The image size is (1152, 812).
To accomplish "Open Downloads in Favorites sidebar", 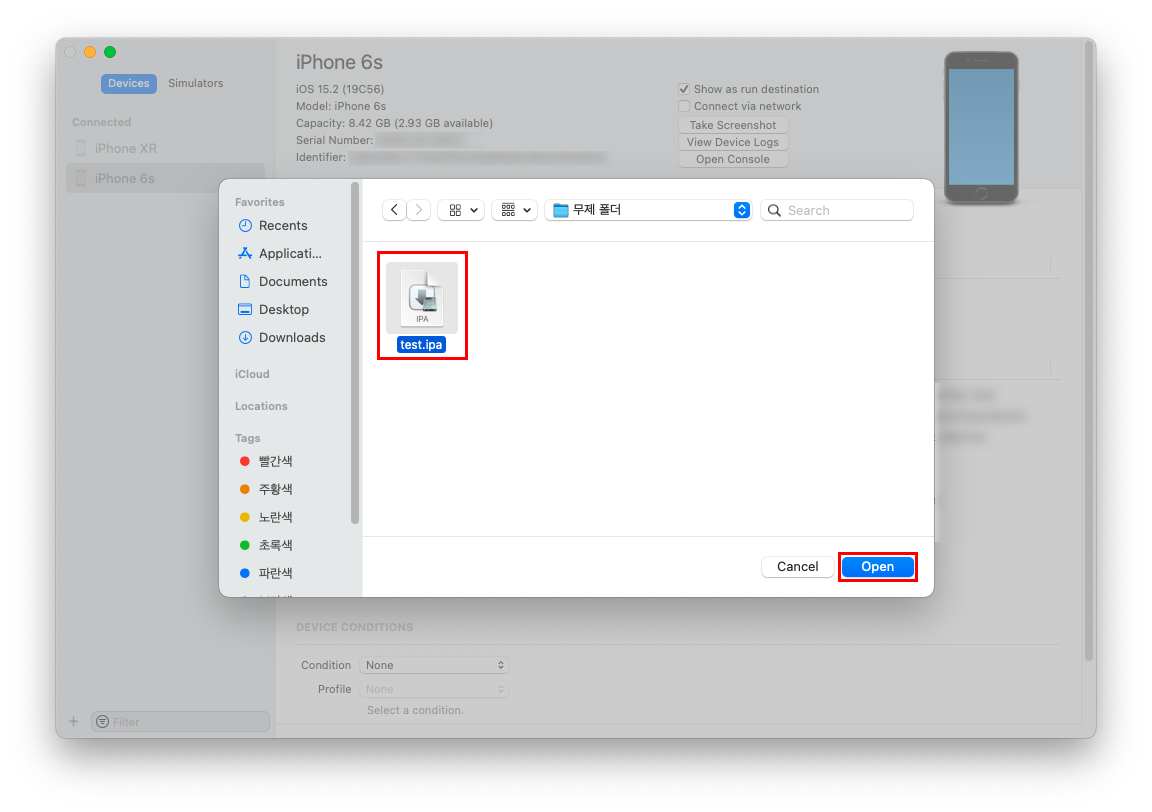I will point(282,337).
